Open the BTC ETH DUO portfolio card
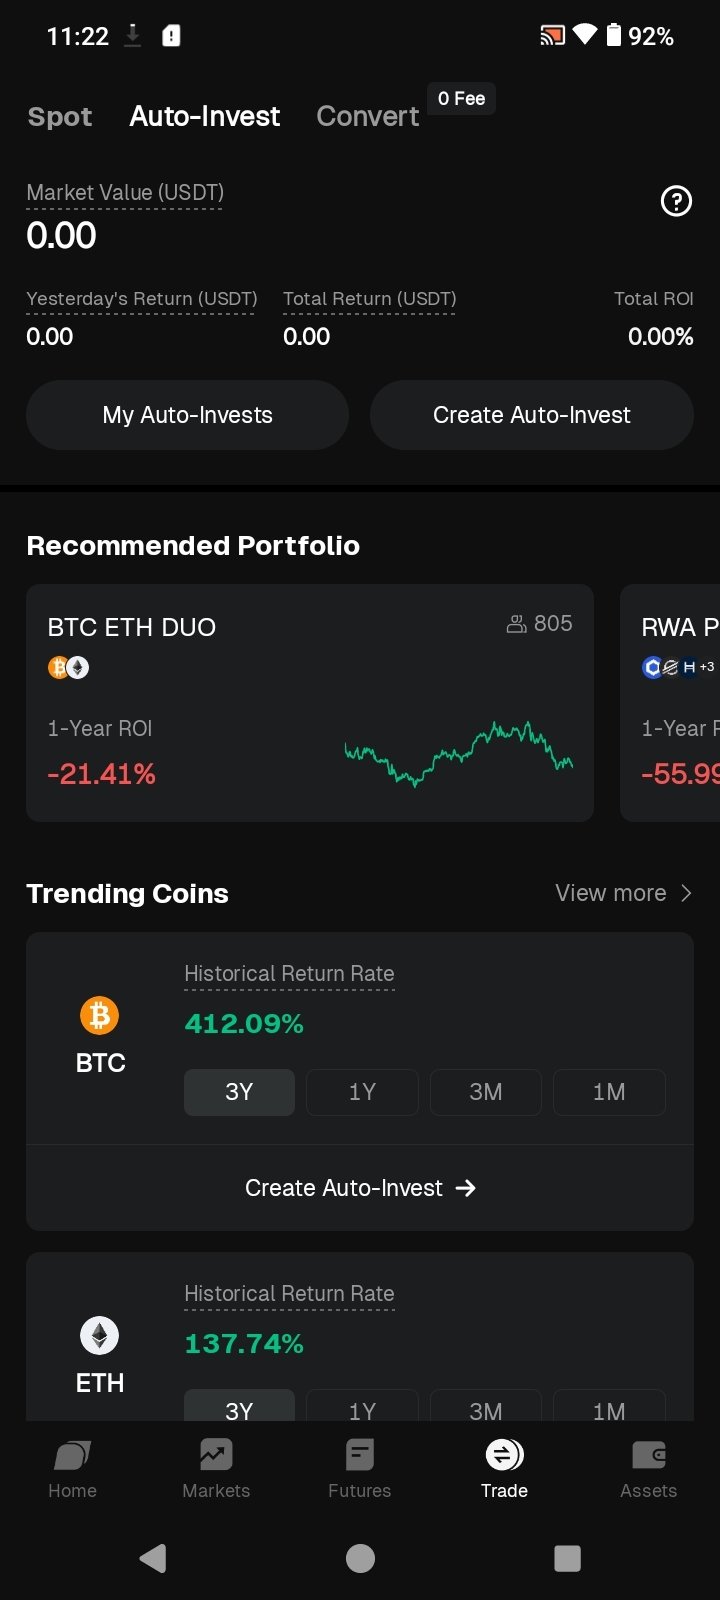Viewport: 720px width, 1600px height. (310, 702)
